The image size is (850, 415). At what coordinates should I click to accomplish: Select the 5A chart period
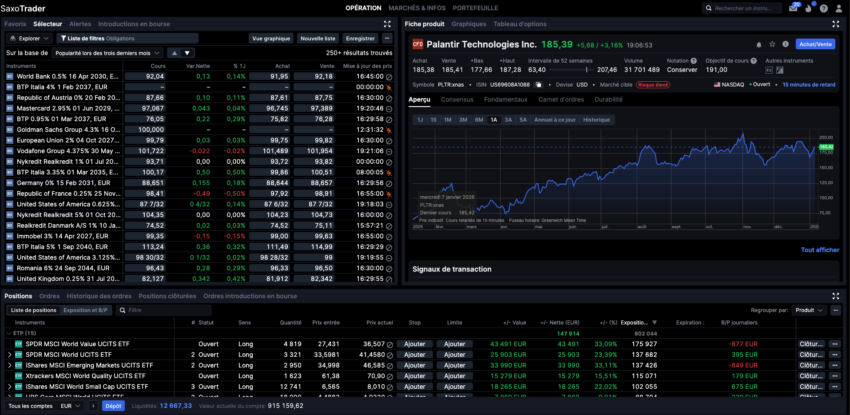tap(523, 120)
